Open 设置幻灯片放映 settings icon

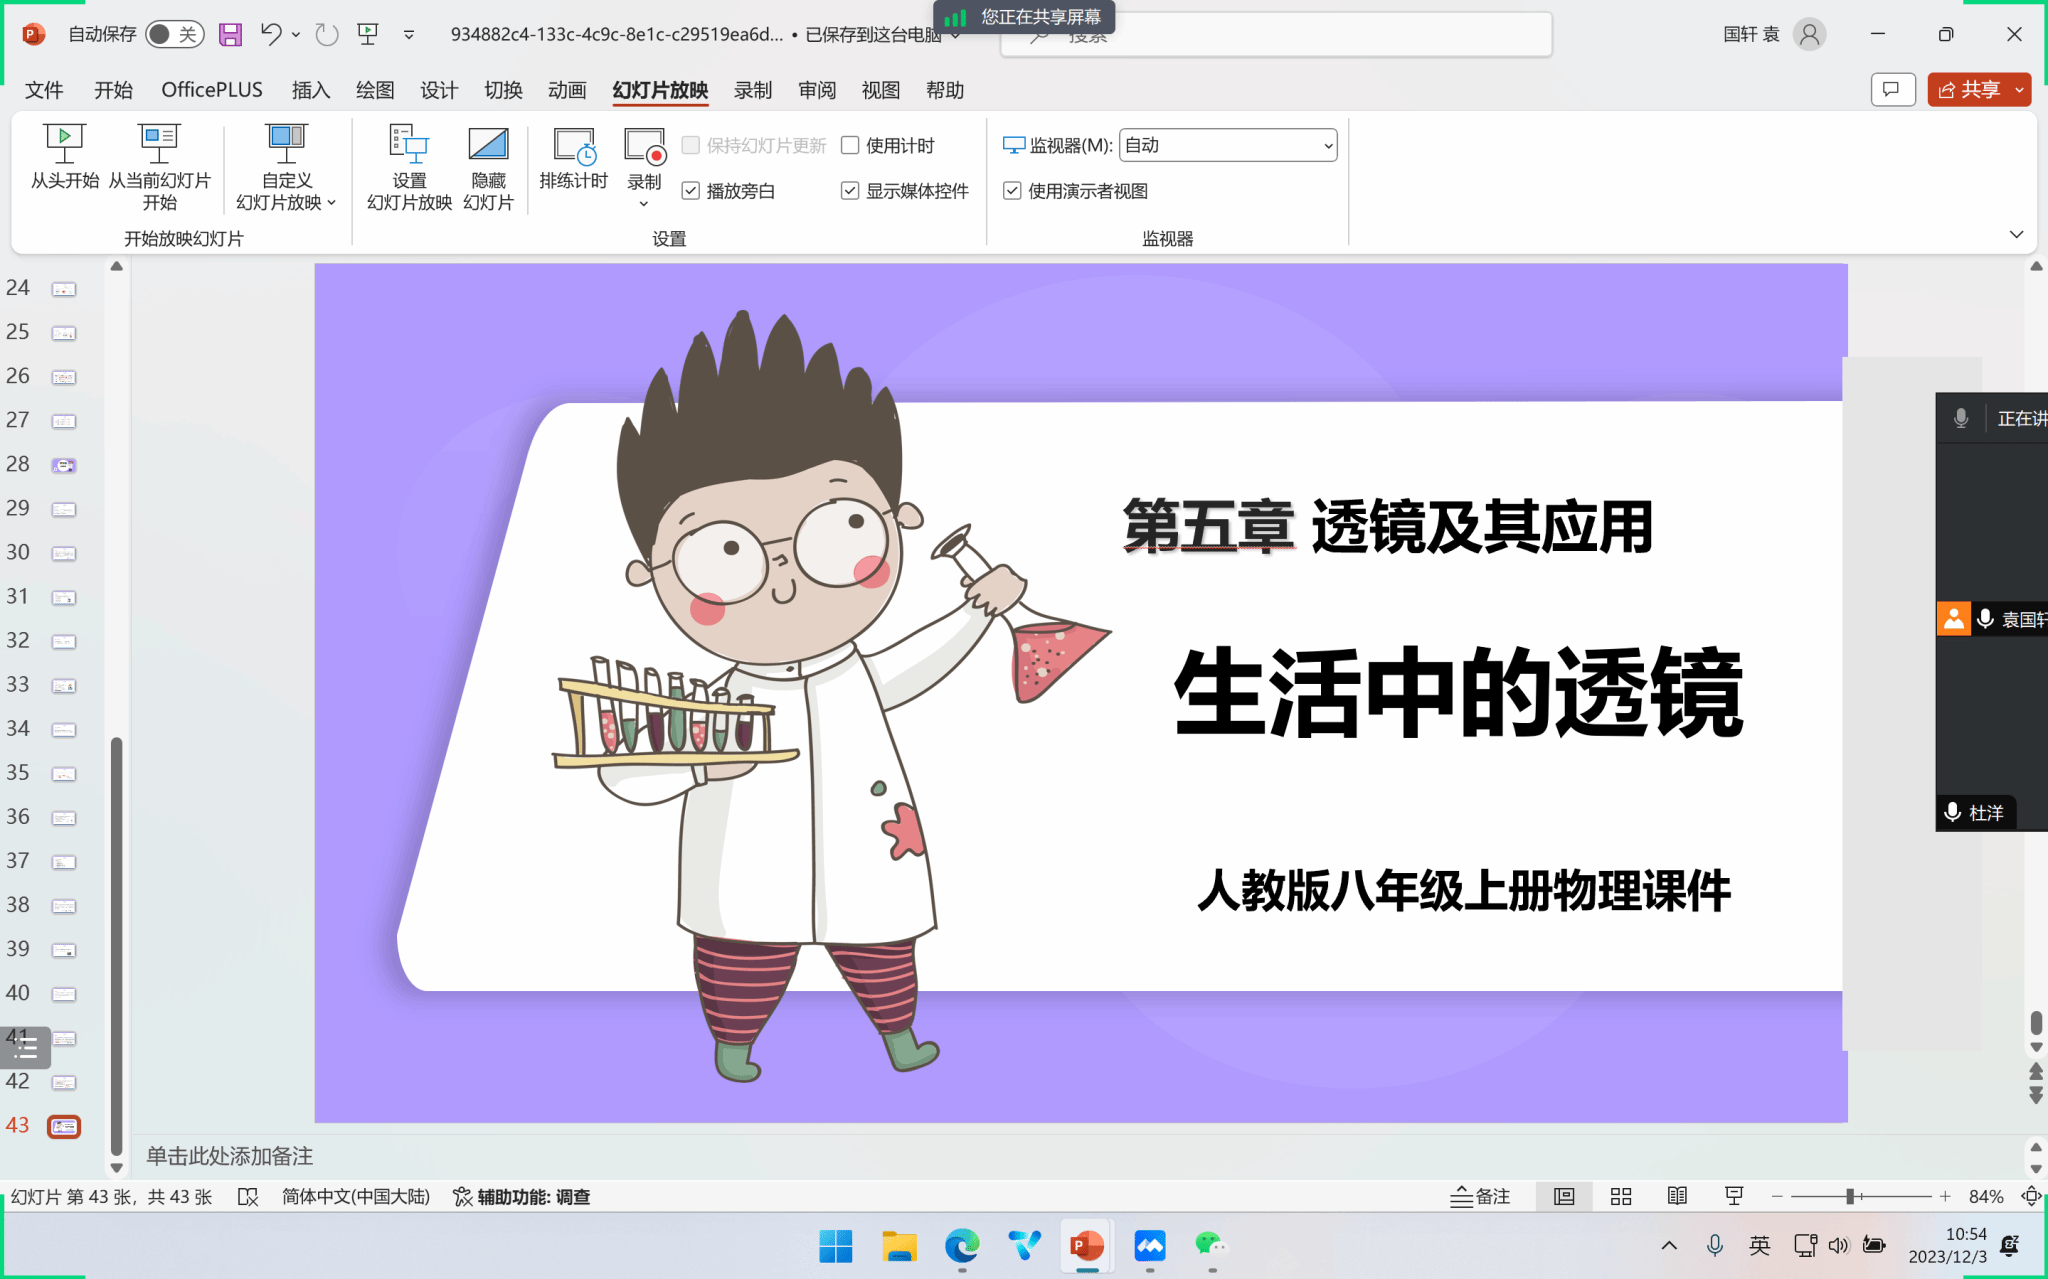409,144
